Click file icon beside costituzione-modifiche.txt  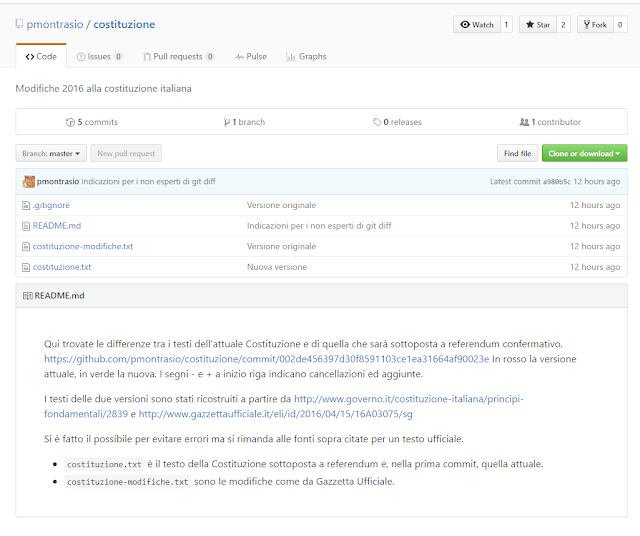pyautogui.click(x=26, y=247)
